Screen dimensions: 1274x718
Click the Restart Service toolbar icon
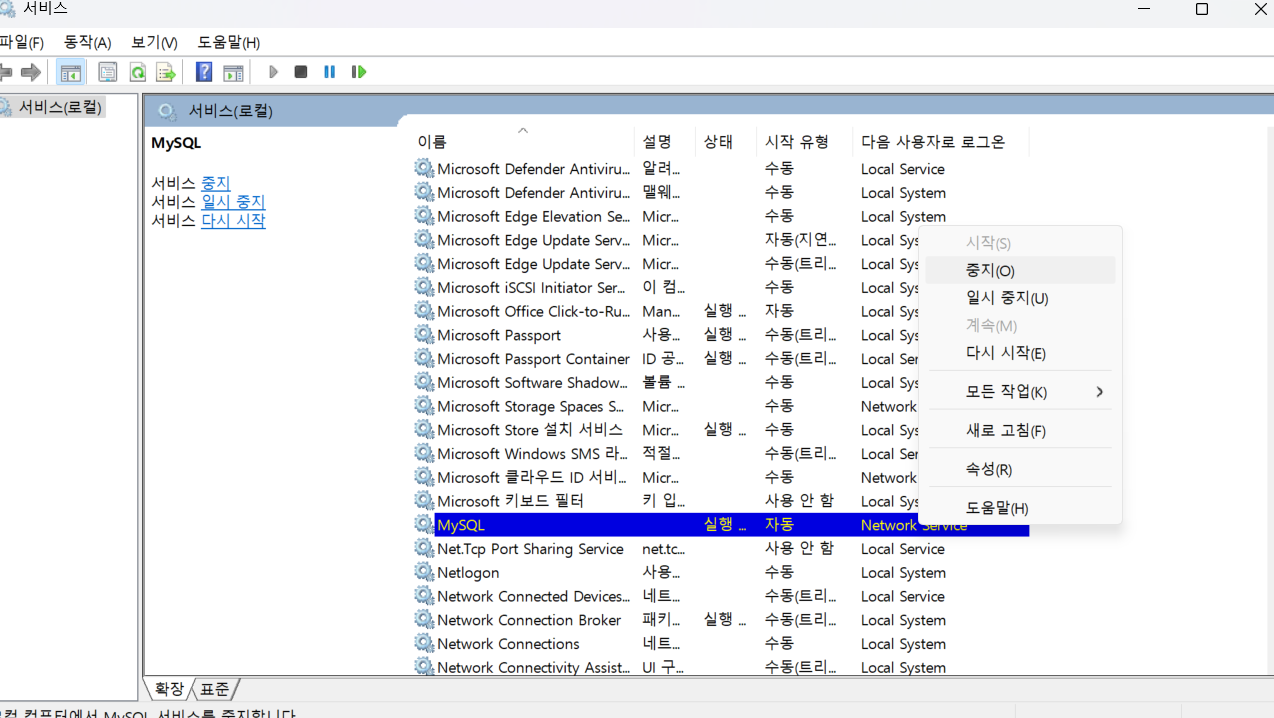[358, 72]
